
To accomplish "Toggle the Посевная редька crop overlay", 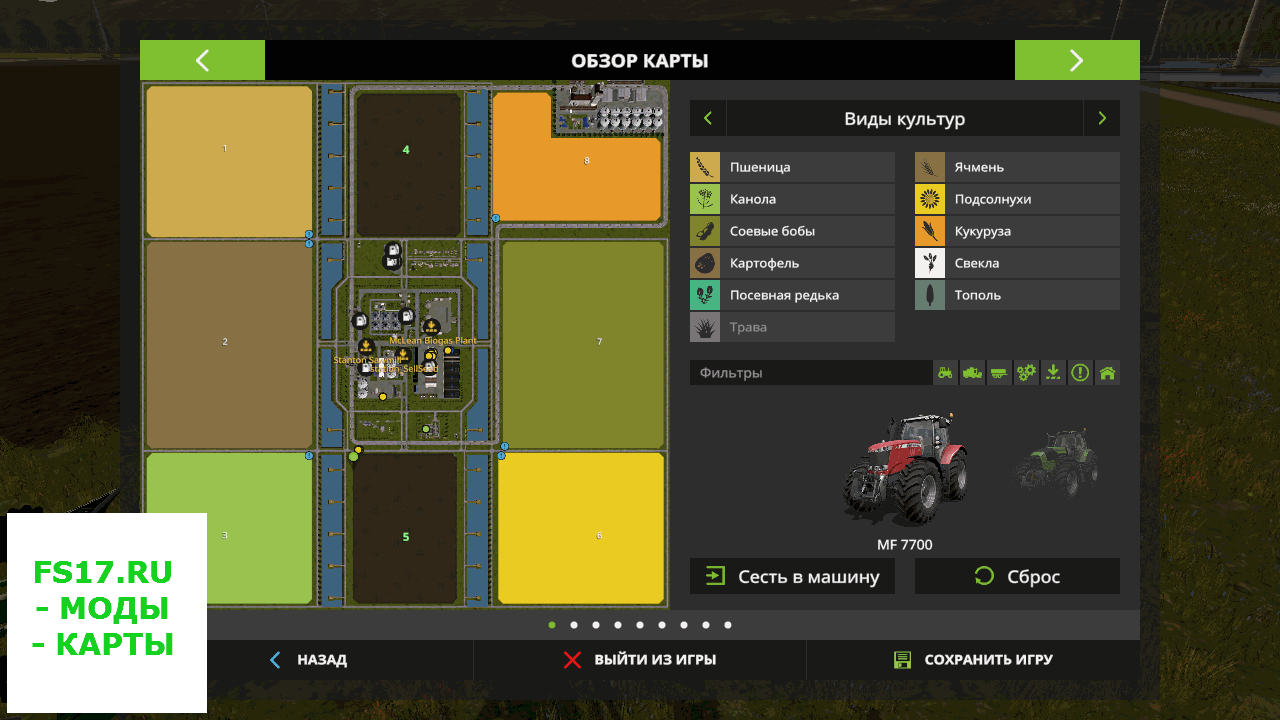I will (x=792, y=295).
